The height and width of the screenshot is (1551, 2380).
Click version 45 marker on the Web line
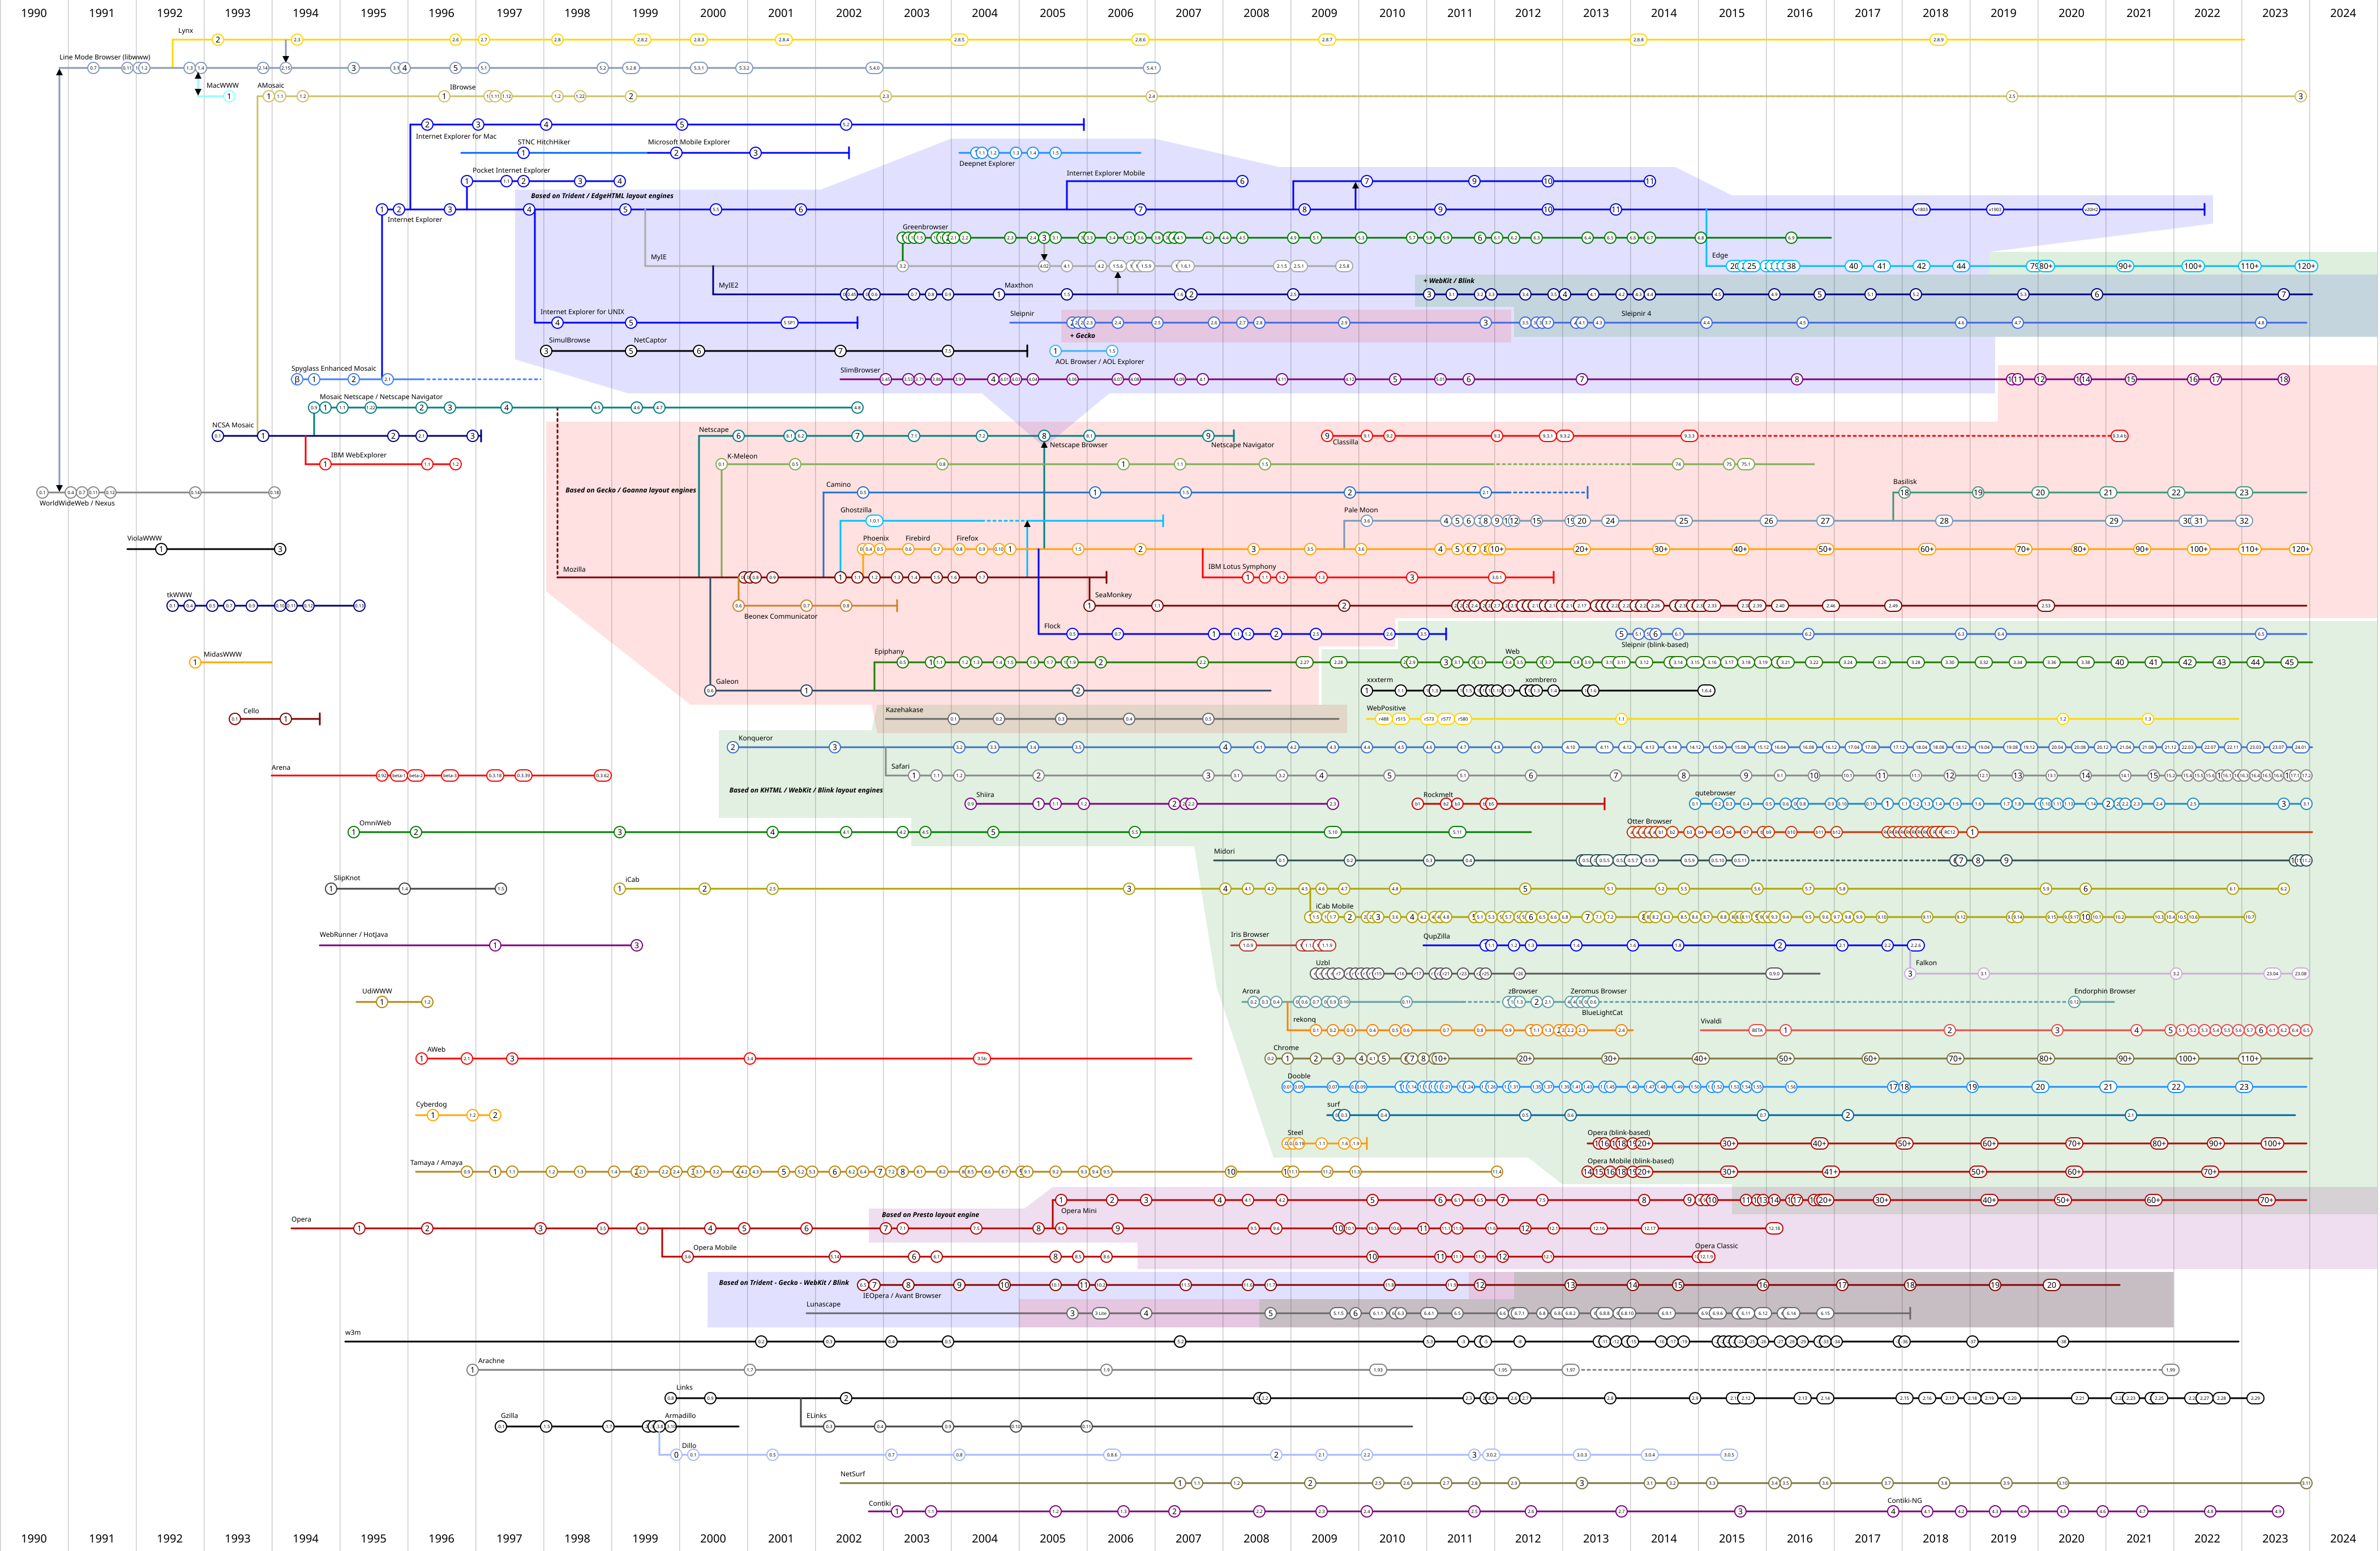[x=2289, y=662]
